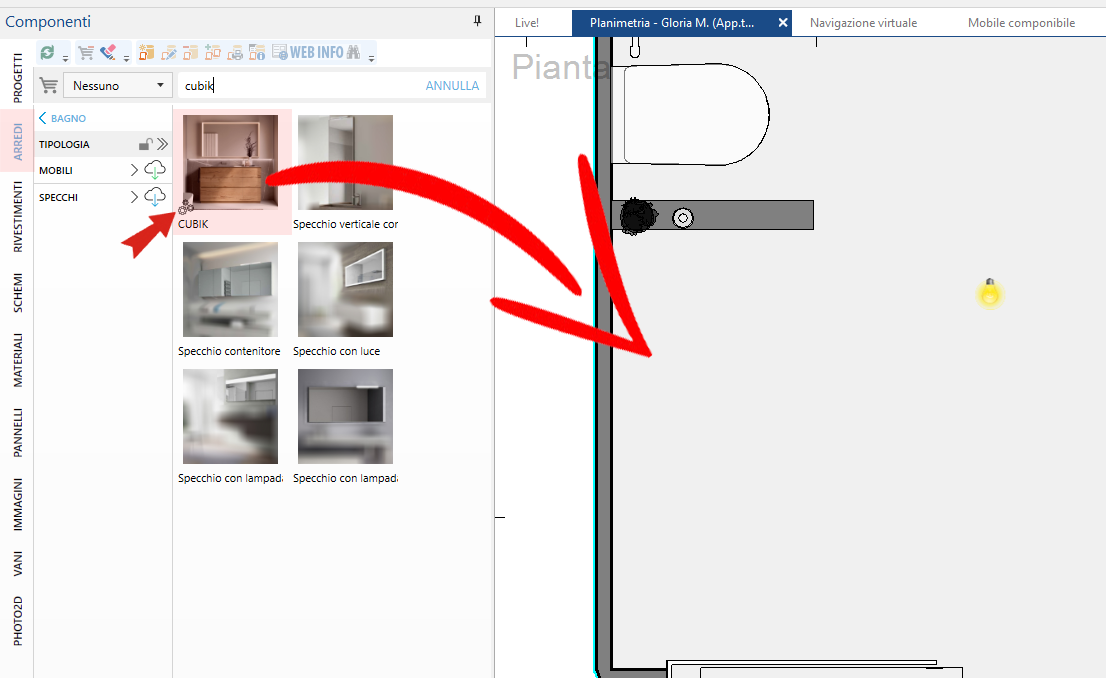Open the ARREDI side tab

coord(18,141)
